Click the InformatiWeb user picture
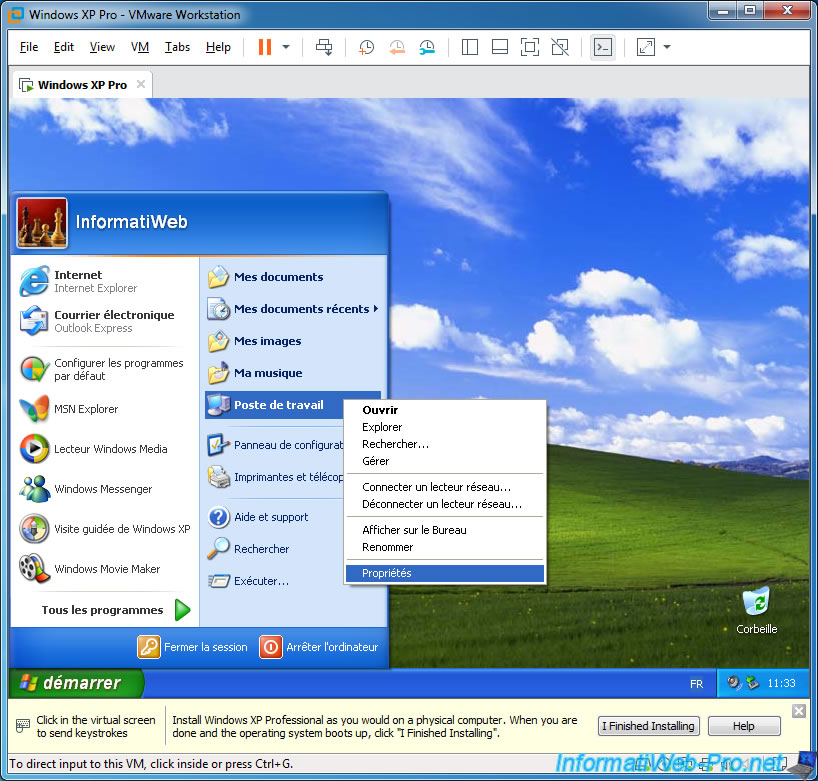Image resolution: width=818 pixels, height=781 pixels. pos(42,222)
